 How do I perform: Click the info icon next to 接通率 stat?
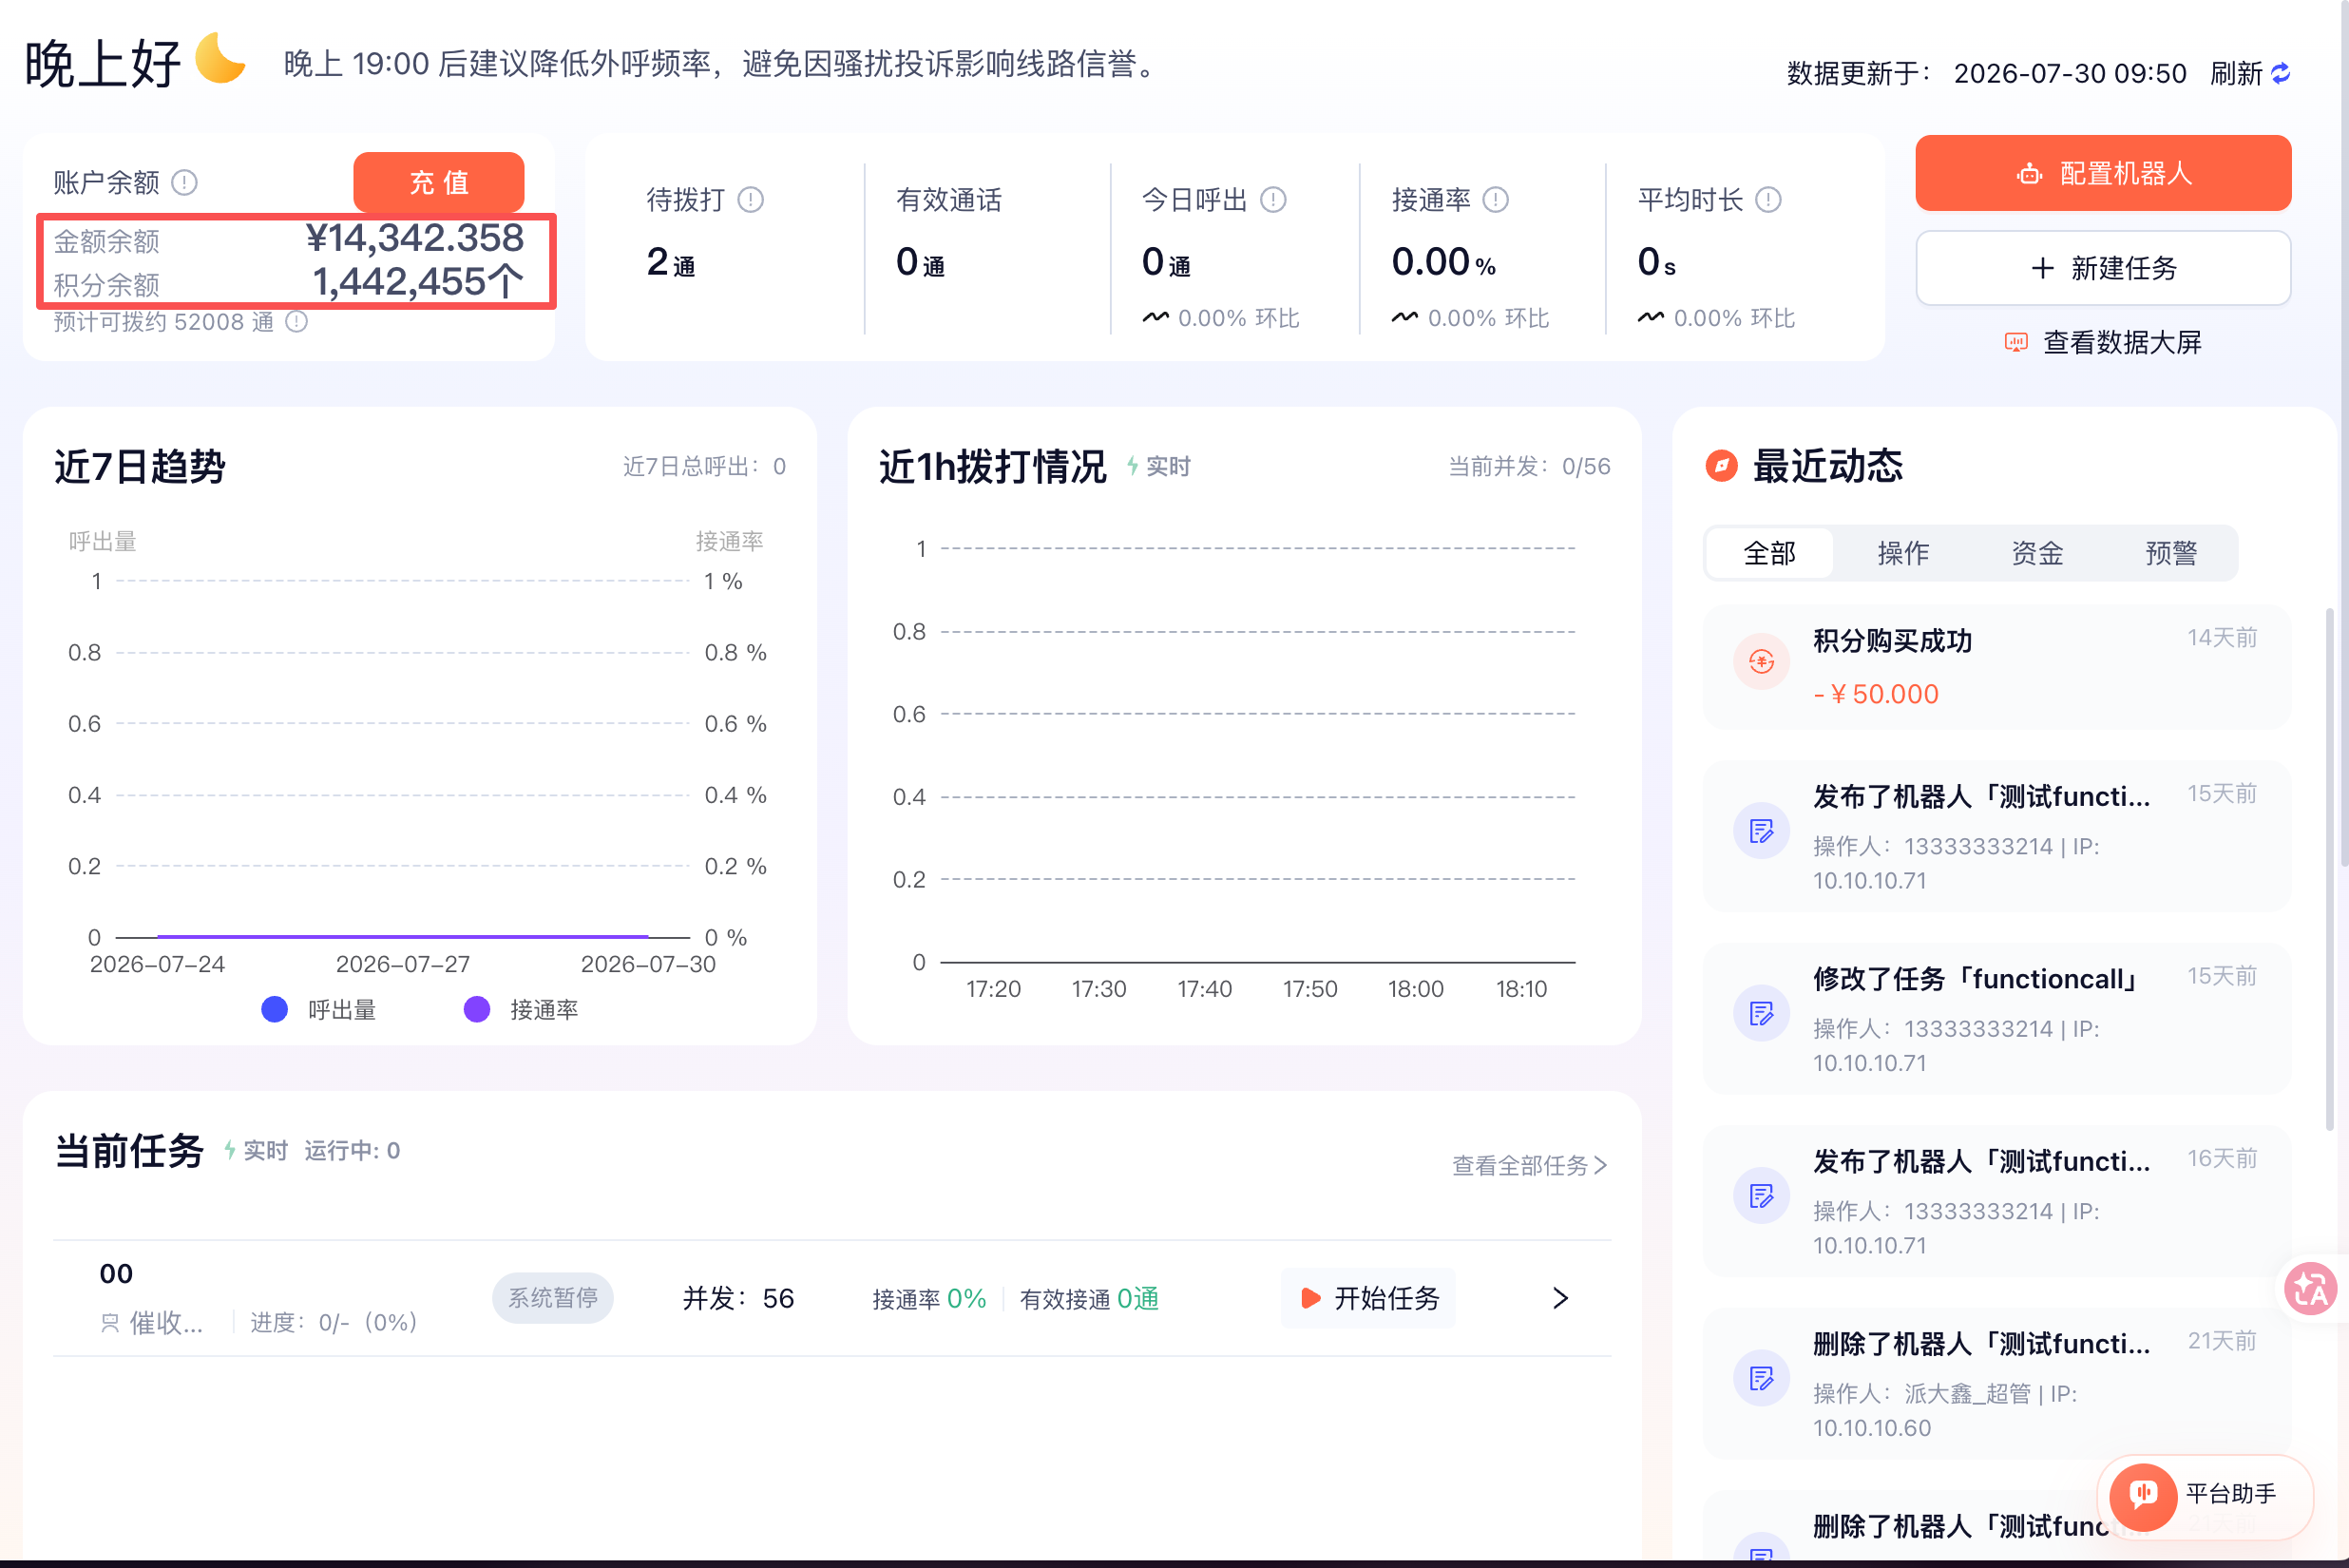click(1495, 200)
